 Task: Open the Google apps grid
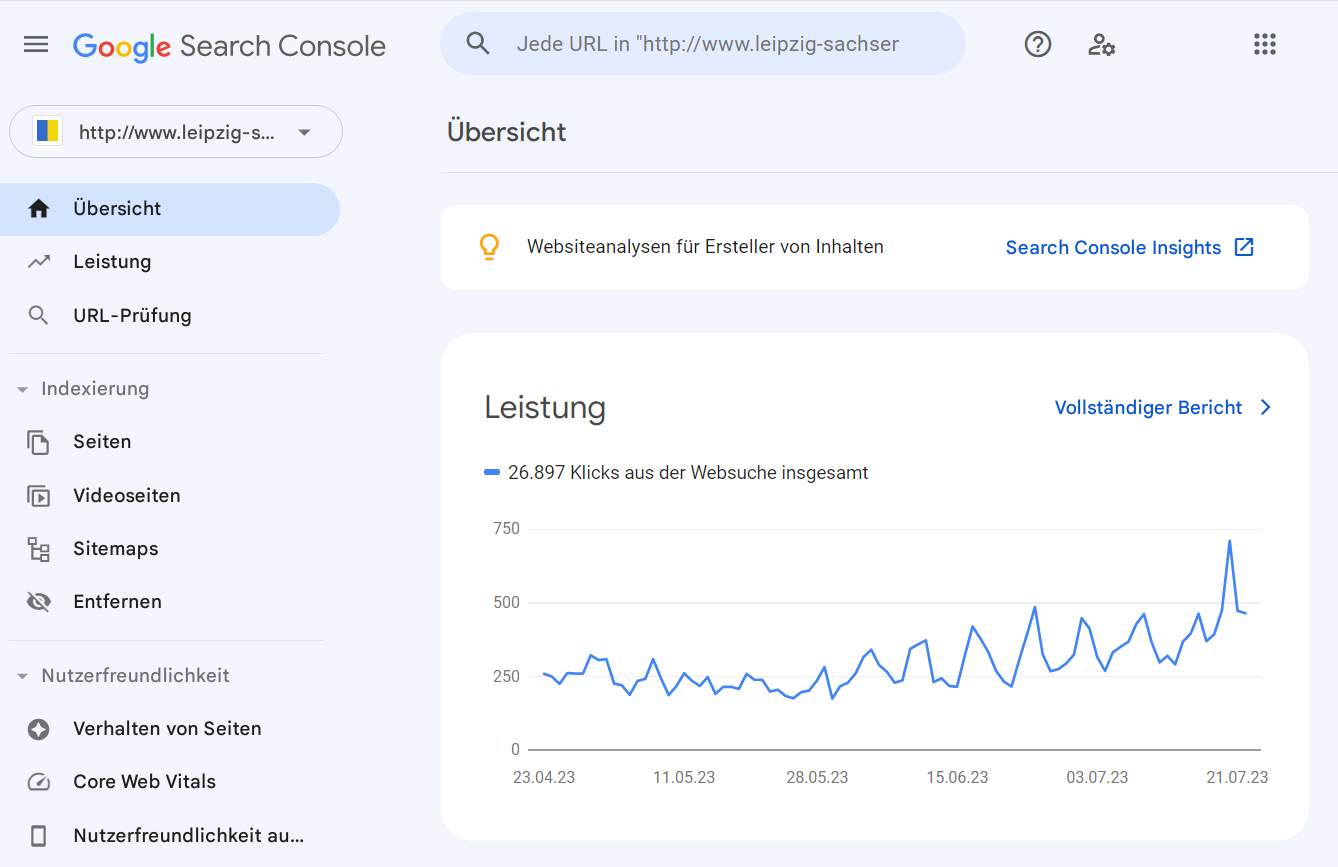tap(1265, 44)
